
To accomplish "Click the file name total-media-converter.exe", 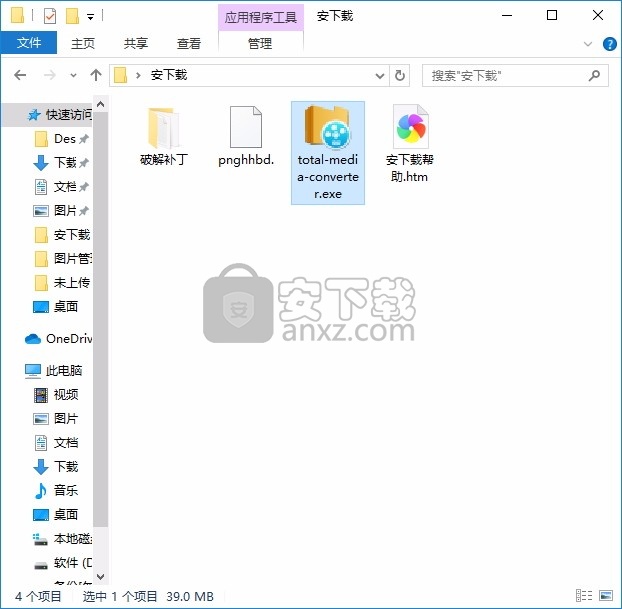I will (x=328, y=177).
